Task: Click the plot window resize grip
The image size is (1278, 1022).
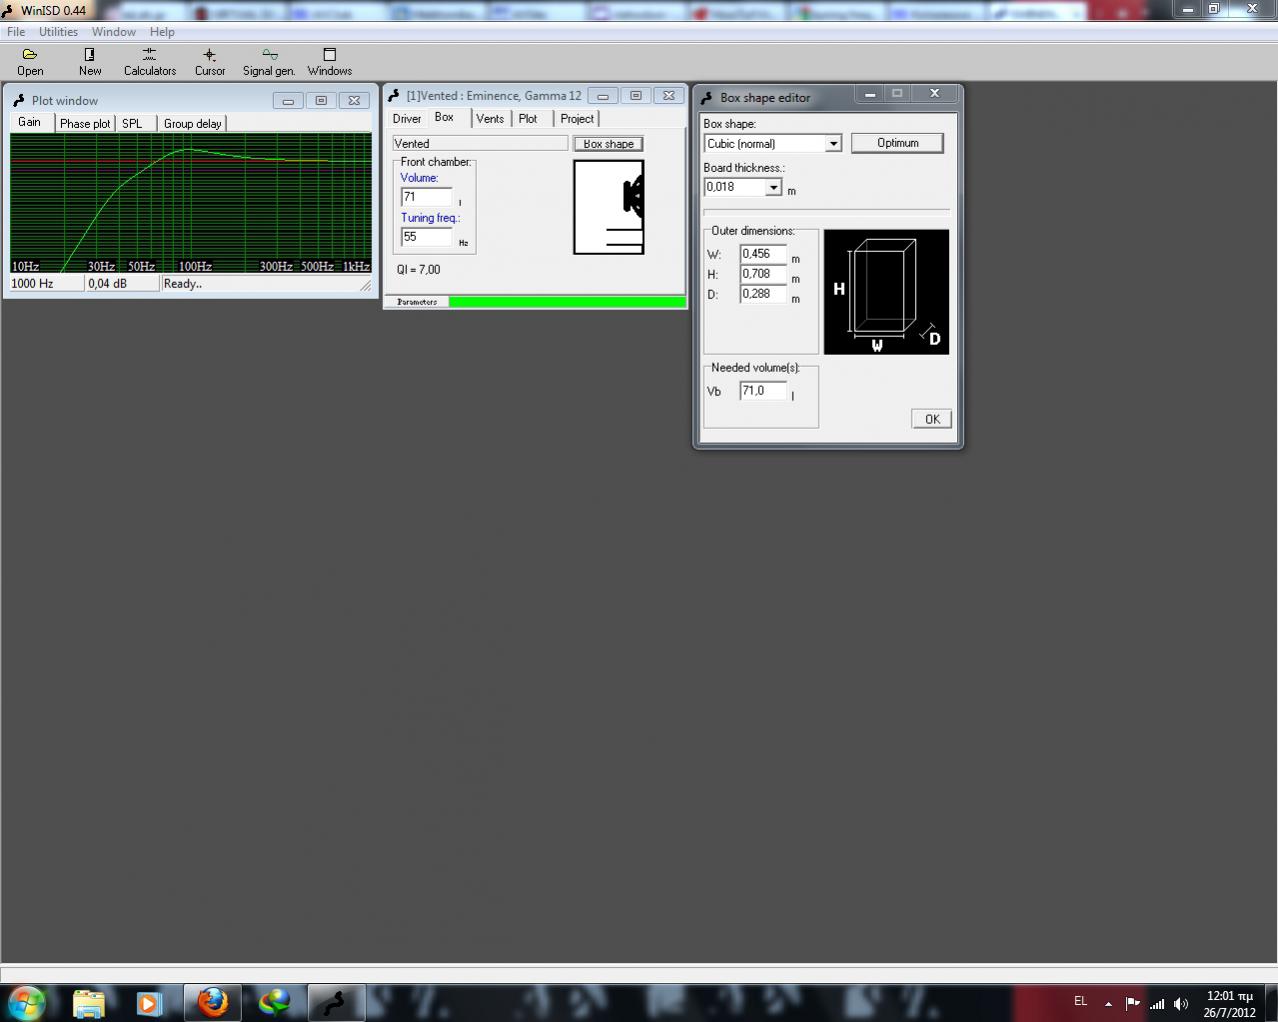Action: click(365, 285)
